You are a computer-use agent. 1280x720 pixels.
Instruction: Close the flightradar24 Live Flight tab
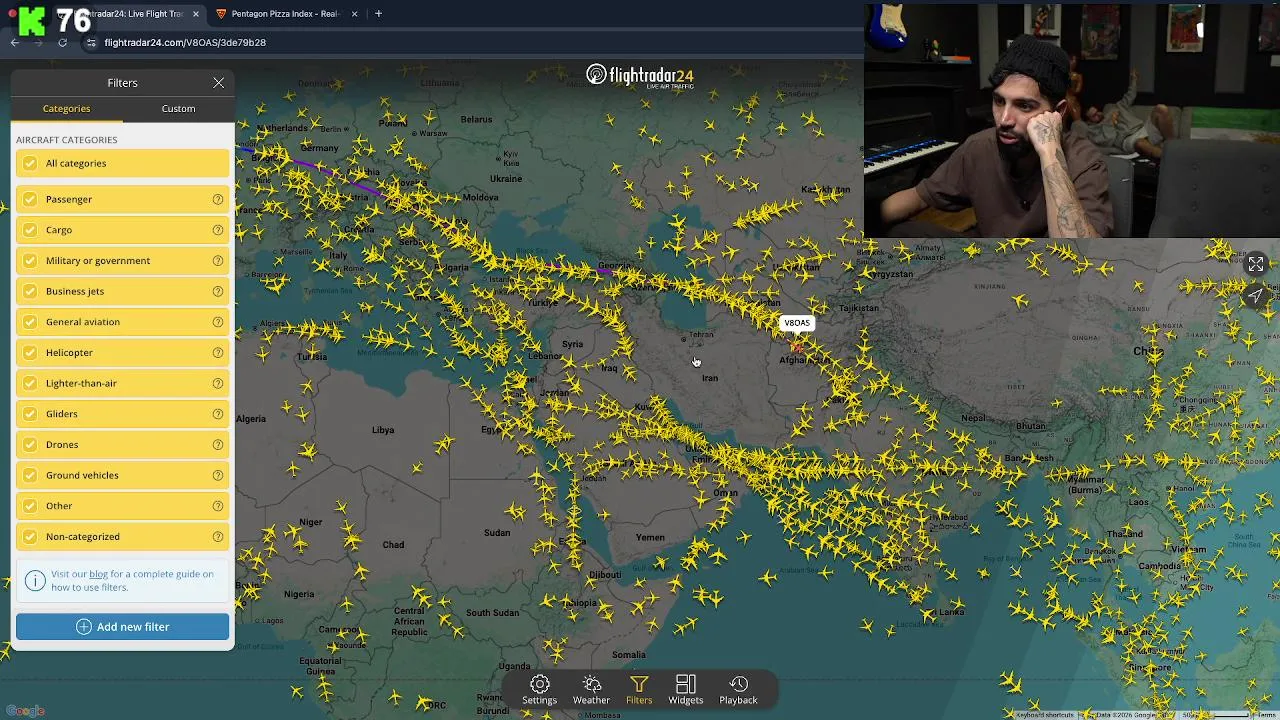pos(196,14)
